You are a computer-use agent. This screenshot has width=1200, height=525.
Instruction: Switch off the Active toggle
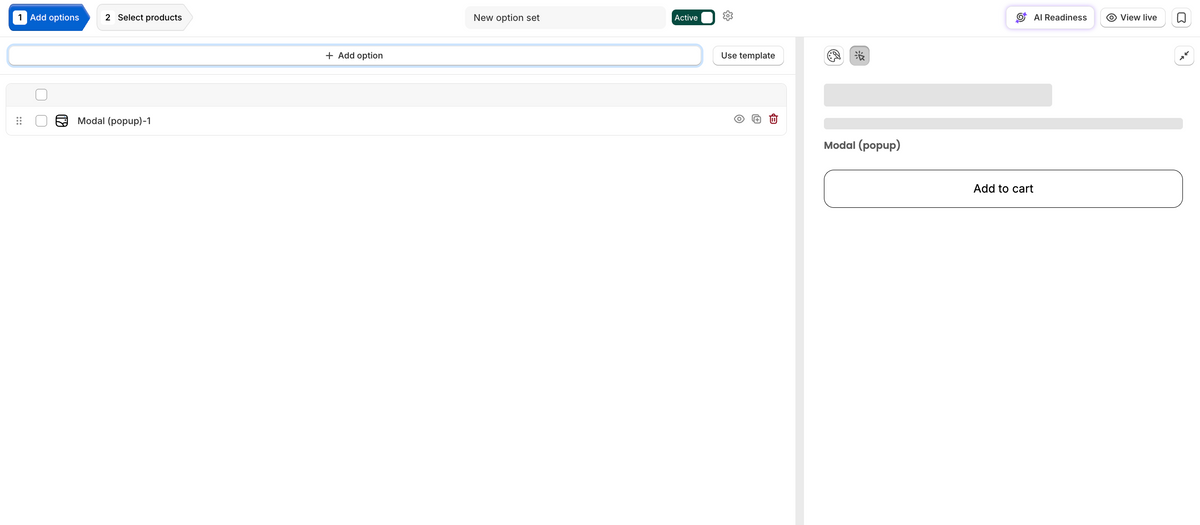click(693, 17)
